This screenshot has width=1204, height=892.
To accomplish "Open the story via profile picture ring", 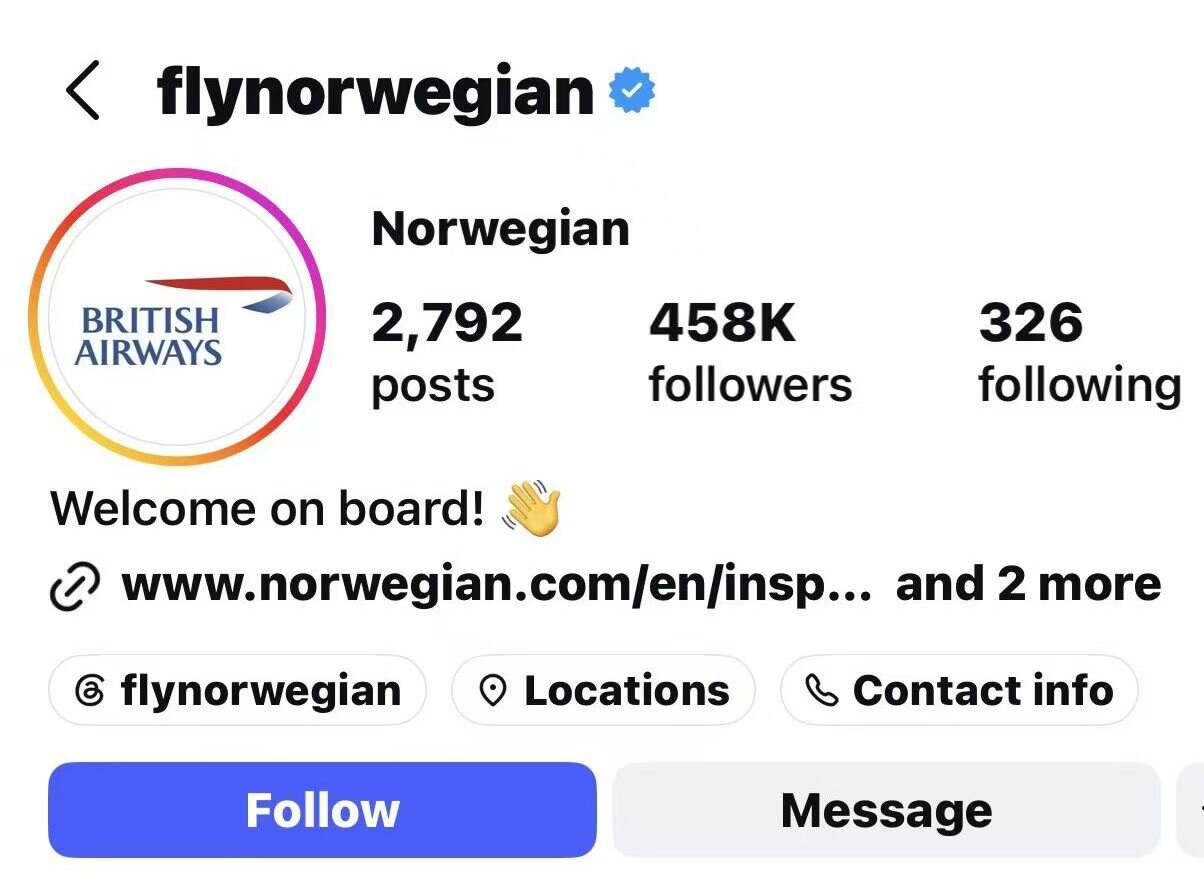I will point(177,317).
